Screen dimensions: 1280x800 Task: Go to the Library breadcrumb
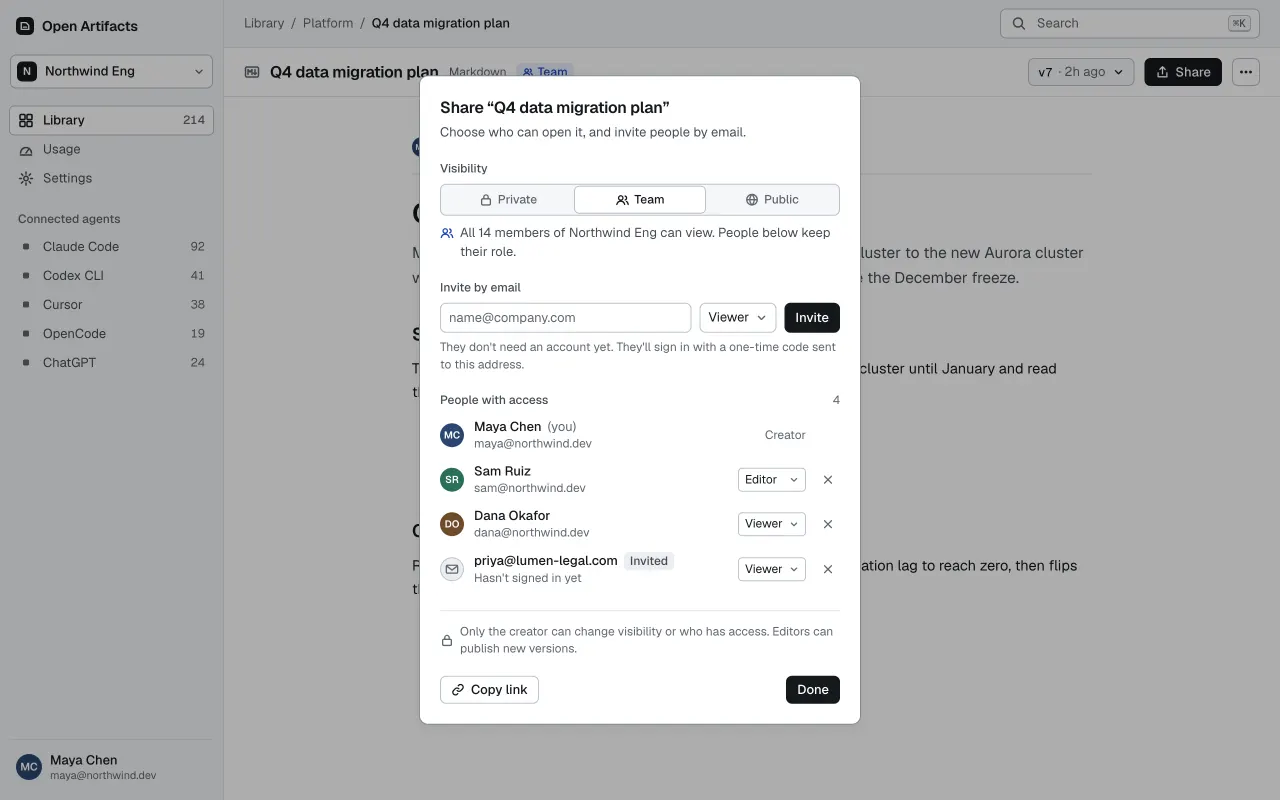(264, 23)
